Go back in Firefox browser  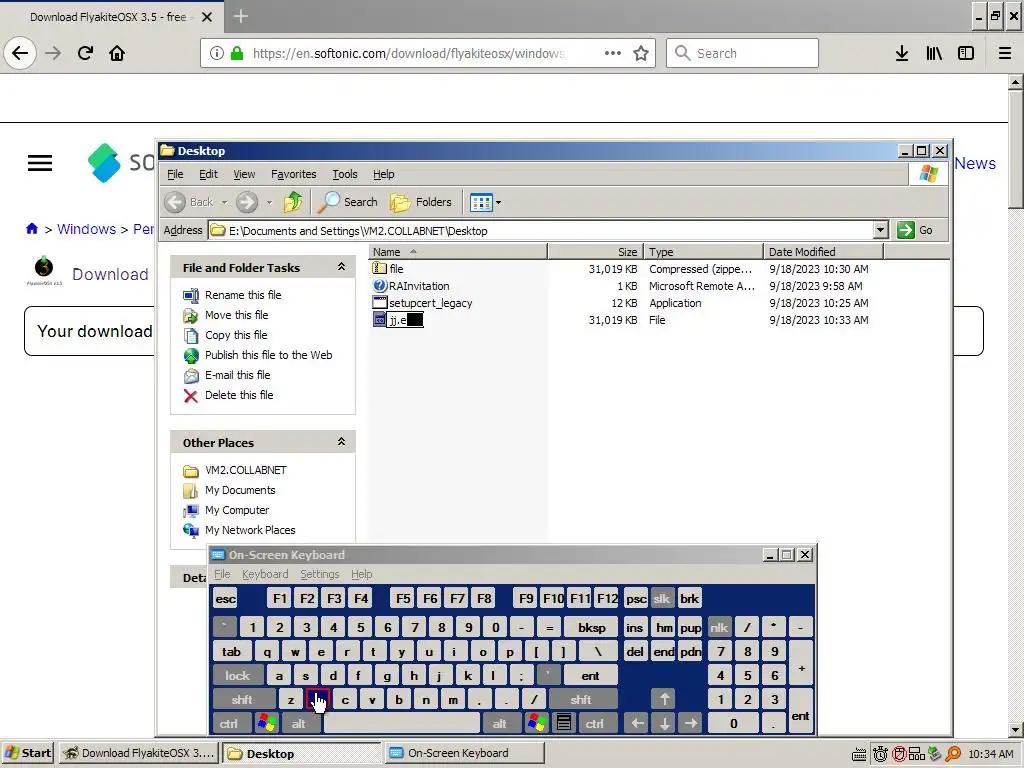pos(20,53)
